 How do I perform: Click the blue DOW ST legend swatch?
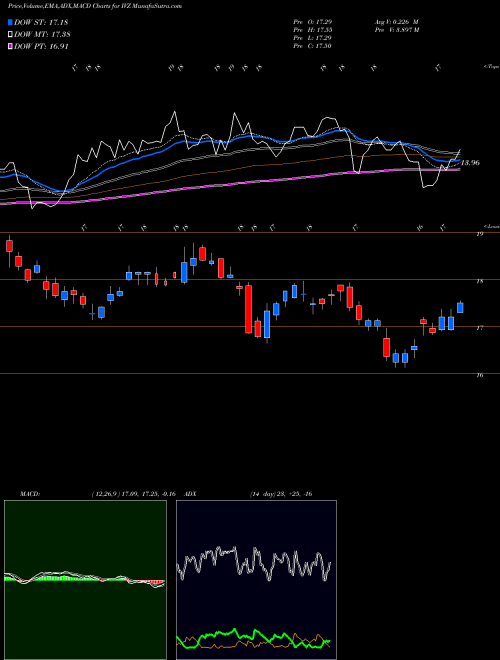coord(11,22)
